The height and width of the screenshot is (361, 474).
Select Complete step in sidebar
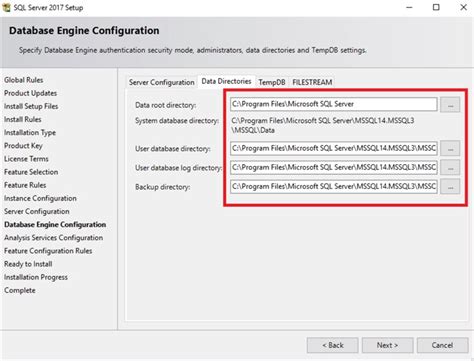click(20, 290)
